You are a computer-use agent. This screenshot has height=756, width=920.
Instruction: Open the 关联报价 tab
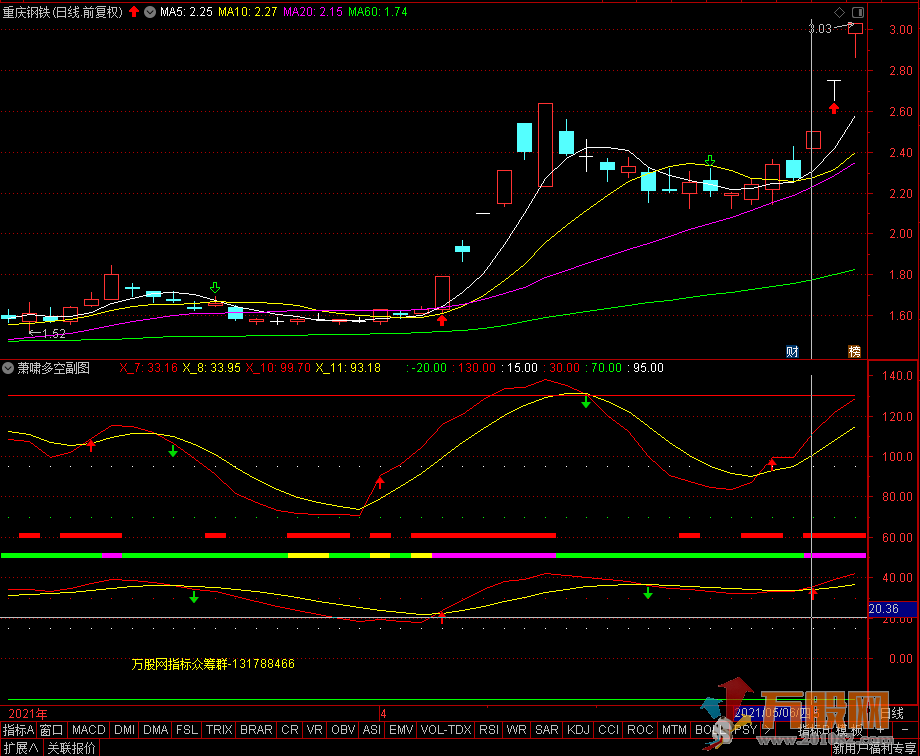71,748
